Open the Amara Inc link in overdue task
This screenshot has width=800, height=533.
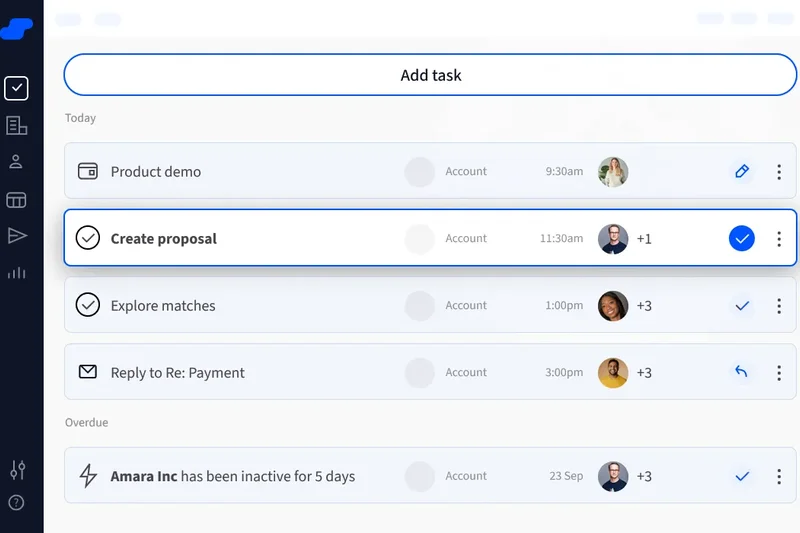coord(143,476)
